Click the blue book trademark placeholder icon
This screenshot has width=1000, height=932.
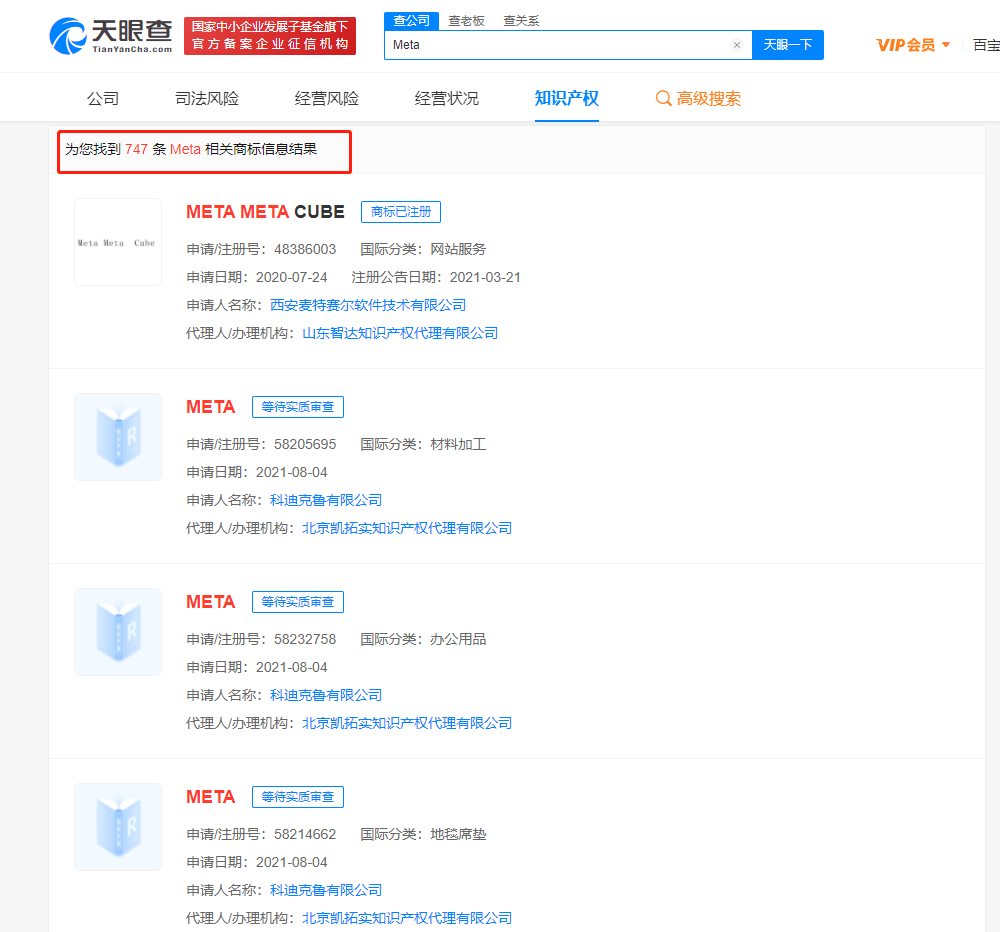[117, 437]
